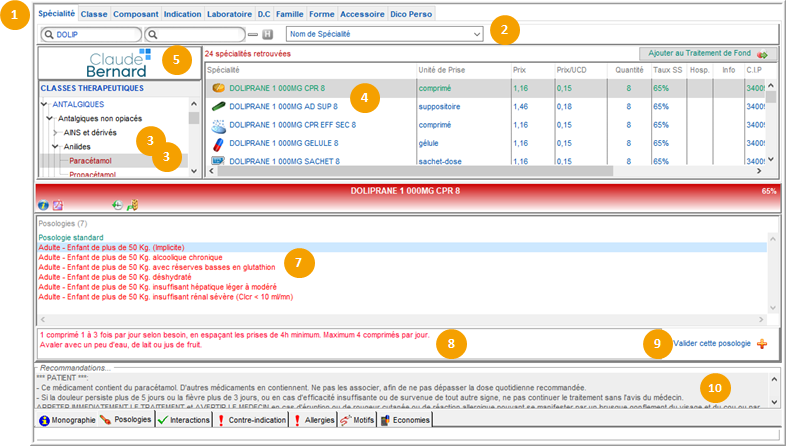This screenshot has height=446, width=786.
Task: Collapse the Antalgiques non opiacés node
Action: click(x=48, y=118)
